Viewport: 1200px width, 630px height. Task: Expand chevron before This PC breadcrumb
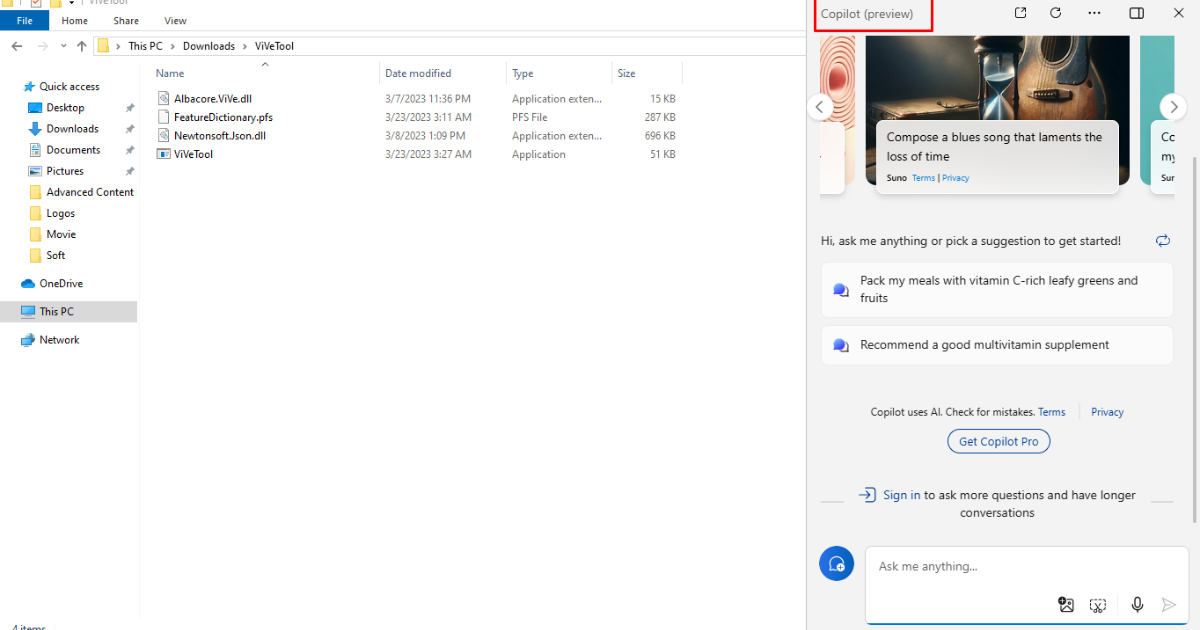click(118, 46)
